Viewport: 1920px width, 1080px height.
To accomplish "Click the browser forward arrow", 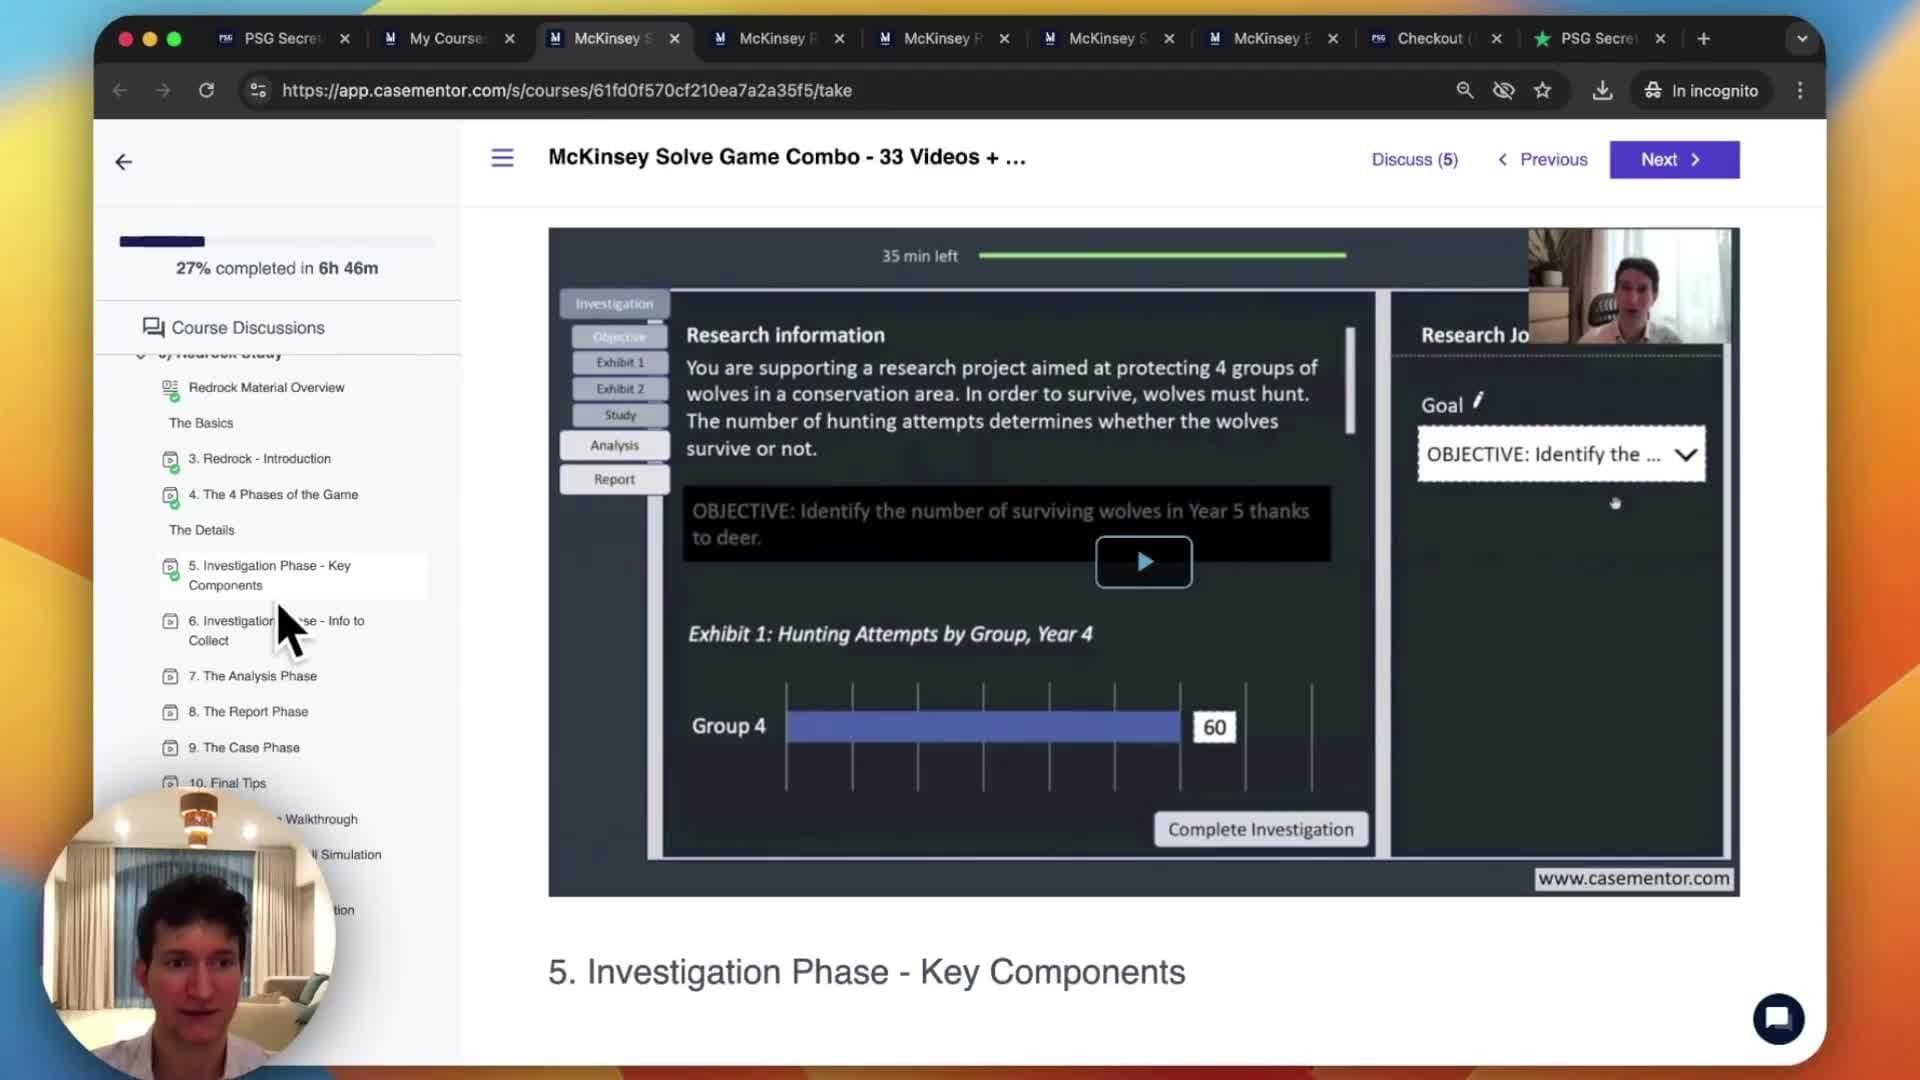I will [x=163, y=90].
